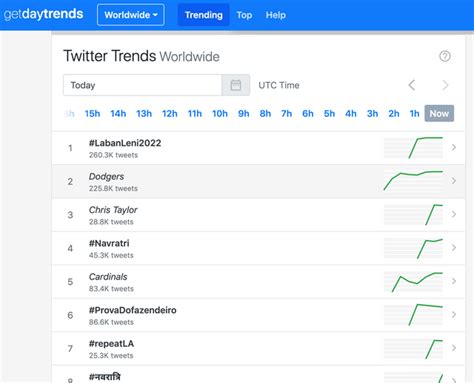Expand the #ProvaDofazendeiro row chevron
This screenshot has height=383, width=474.
coord(454,314)
